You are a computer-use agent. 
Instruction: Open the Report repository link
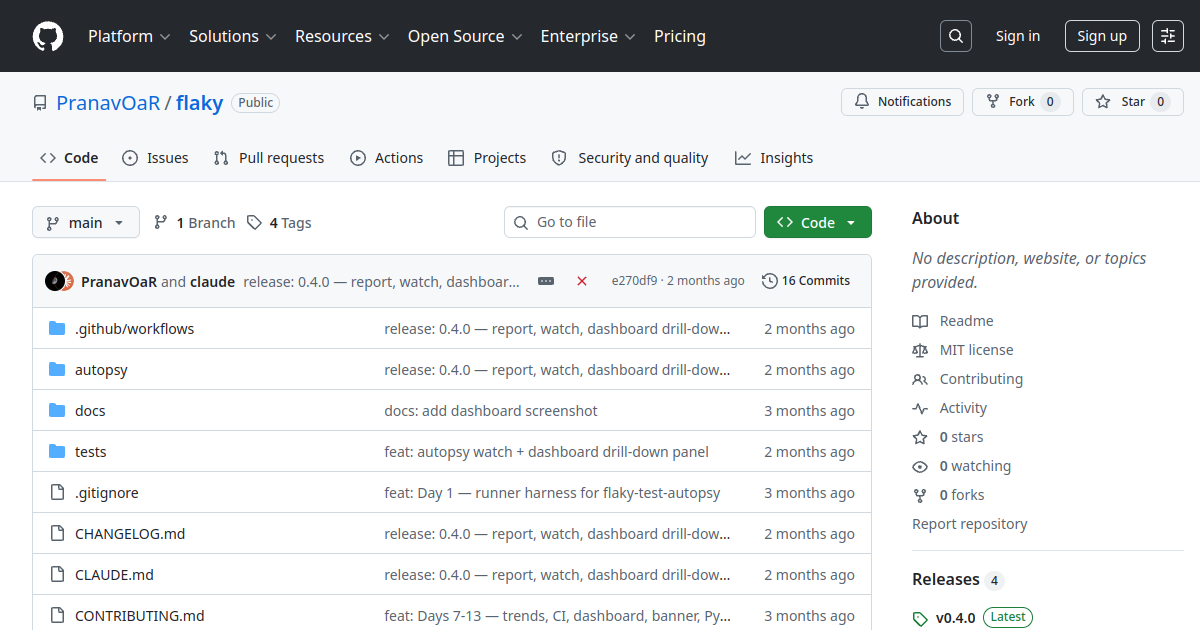[970, 524]
